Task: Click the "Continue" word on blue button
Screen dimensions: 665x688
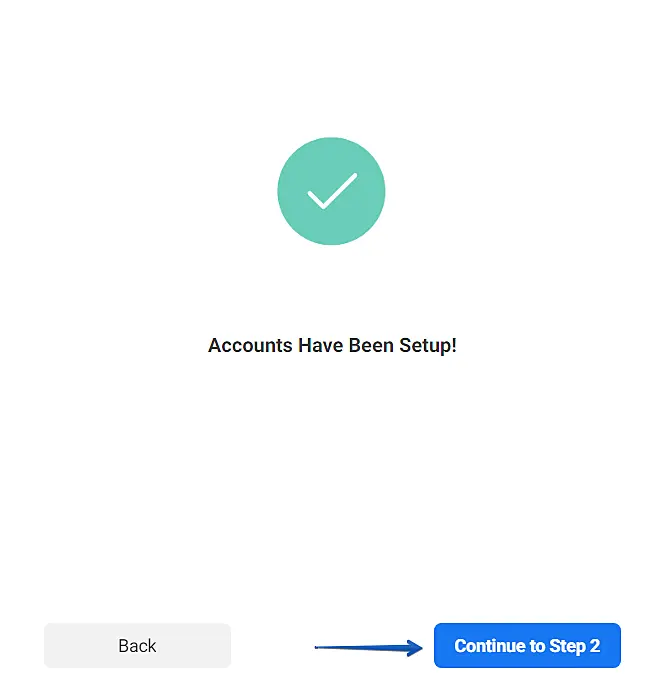Action: click(x=490, y=646)
